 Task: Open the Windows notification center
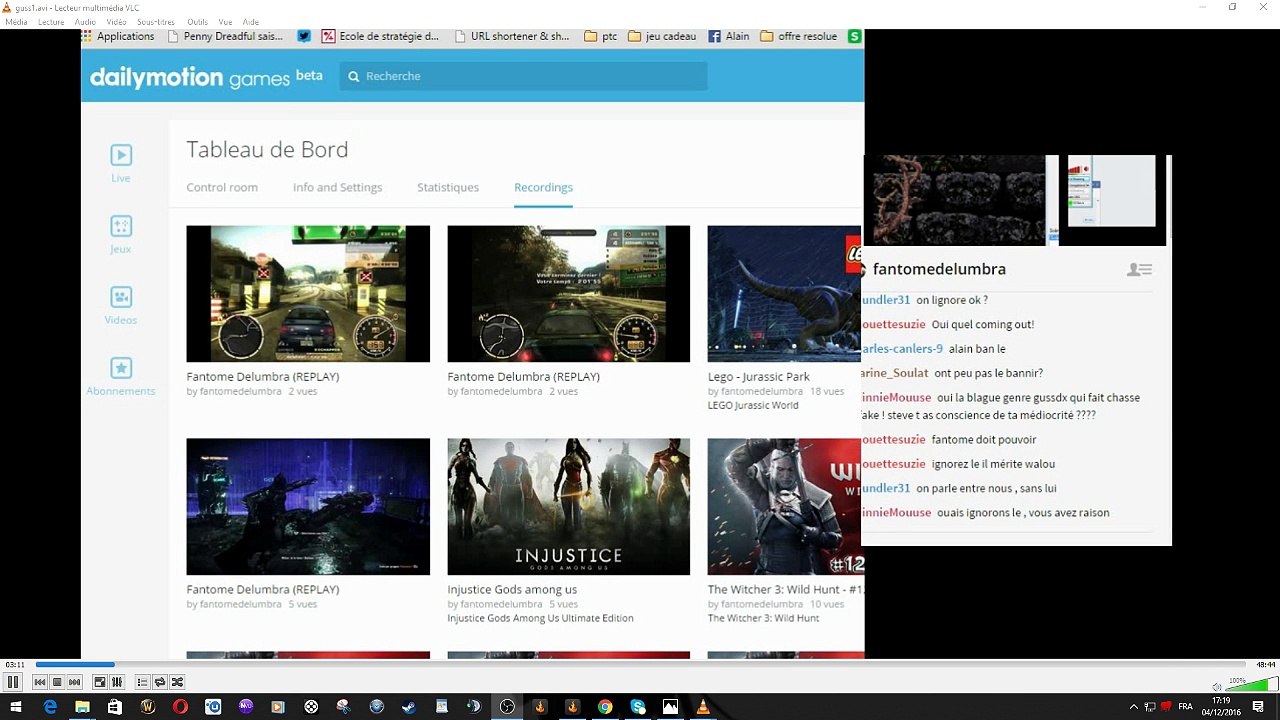1258,707
